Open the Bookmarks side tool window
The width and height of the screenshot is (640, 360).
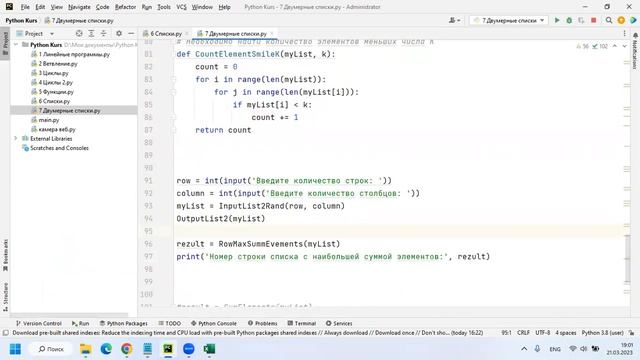(x=5, y=255)
